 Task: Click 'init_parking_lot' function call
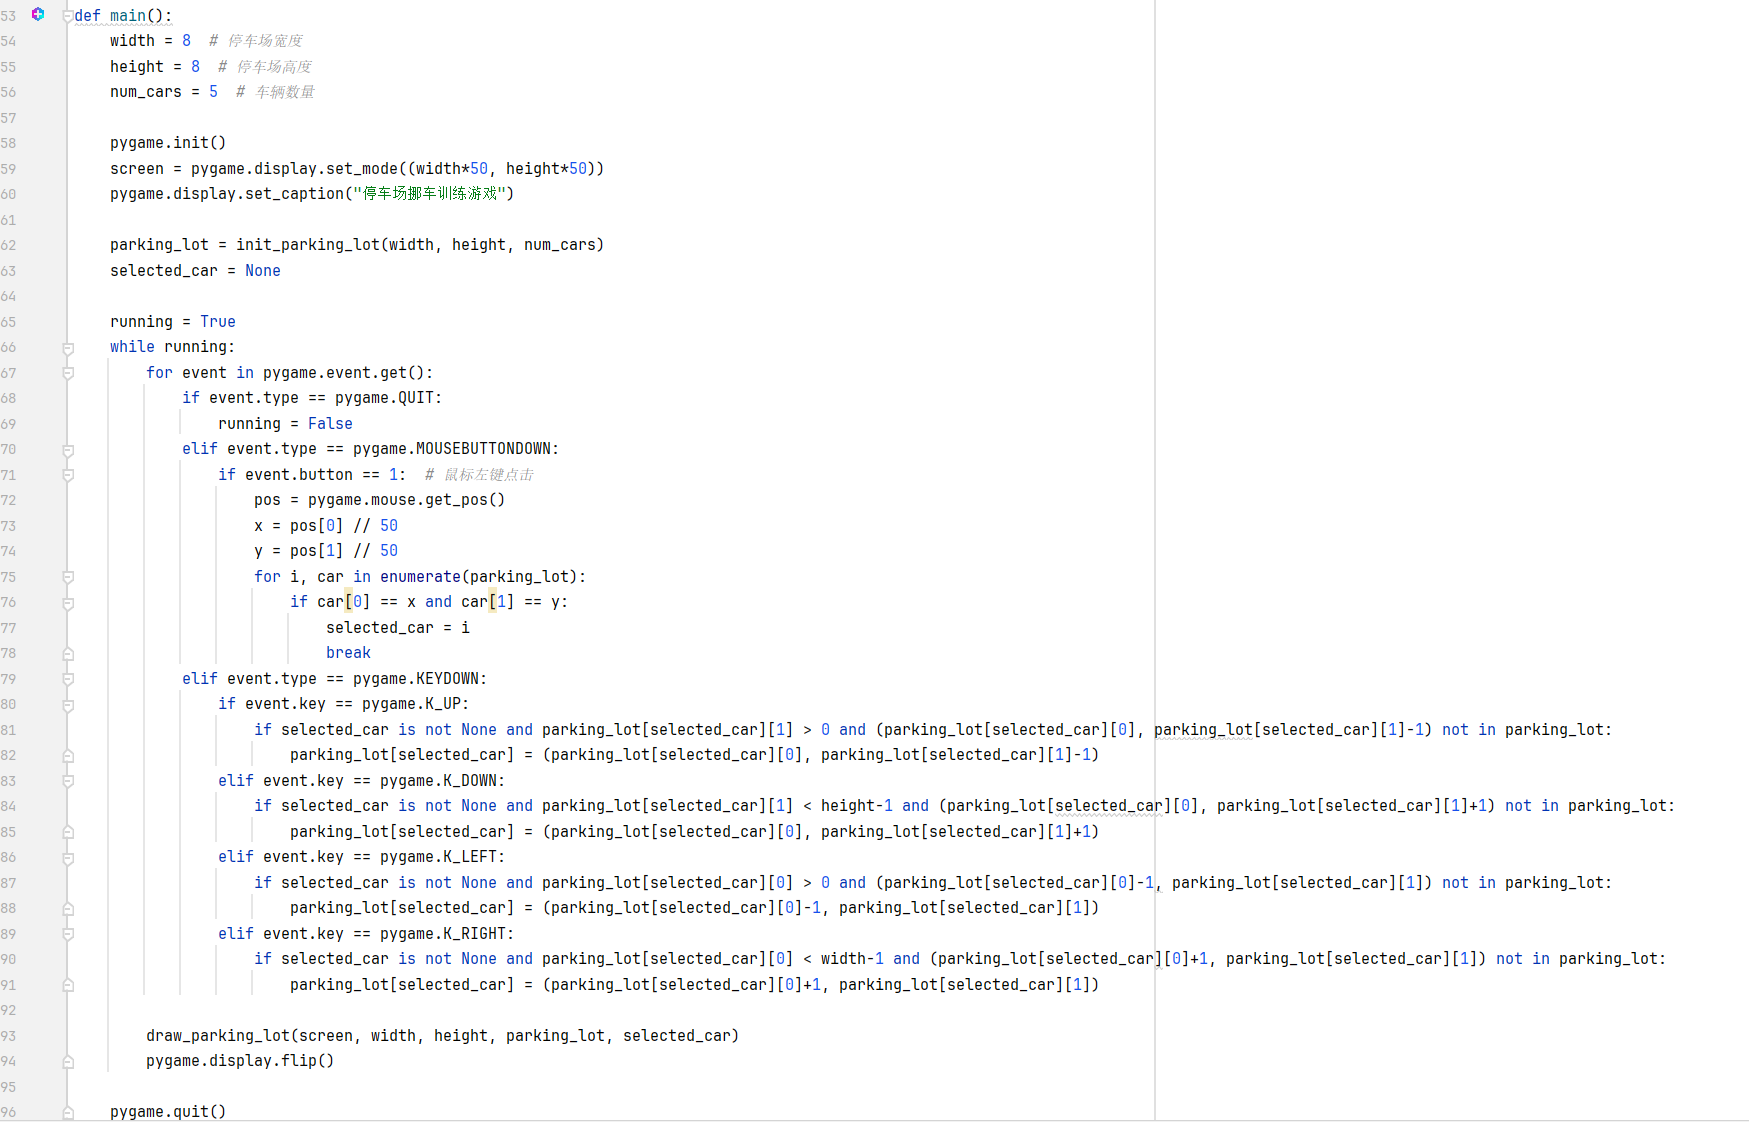click(308, 245)
